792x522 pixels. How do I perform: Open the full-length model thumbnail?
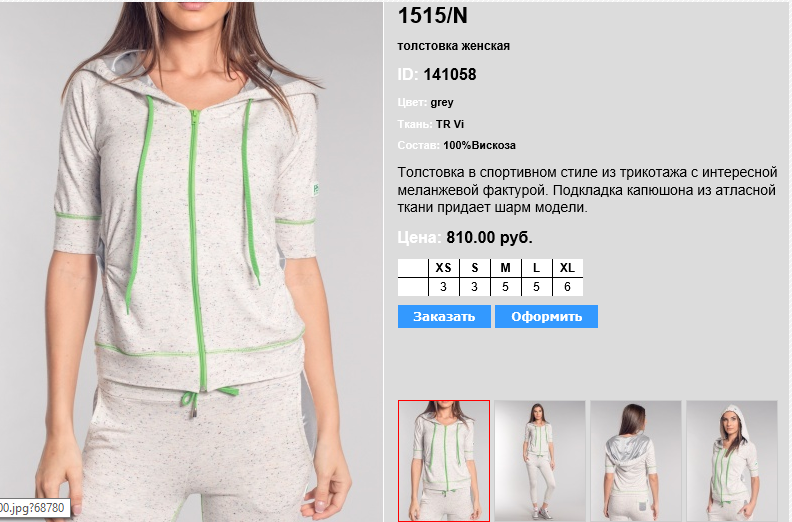tap(539, 460)
